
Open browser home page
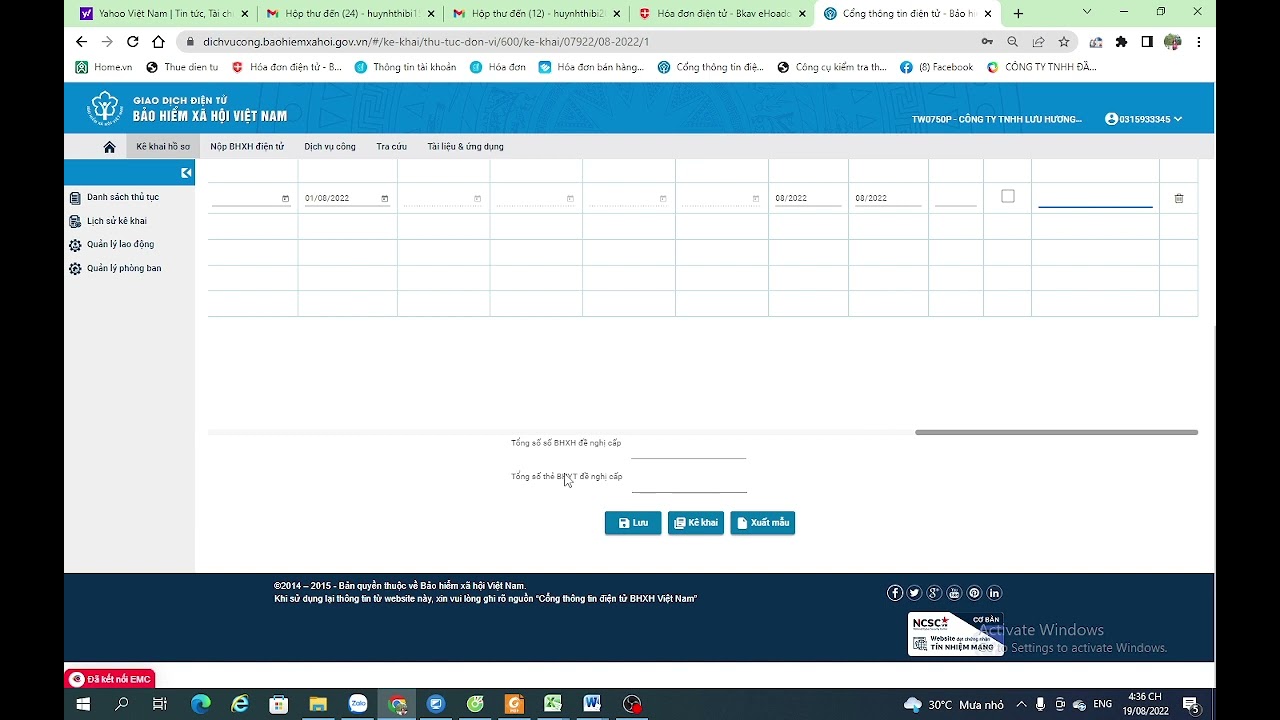click(x=158, y=42)
